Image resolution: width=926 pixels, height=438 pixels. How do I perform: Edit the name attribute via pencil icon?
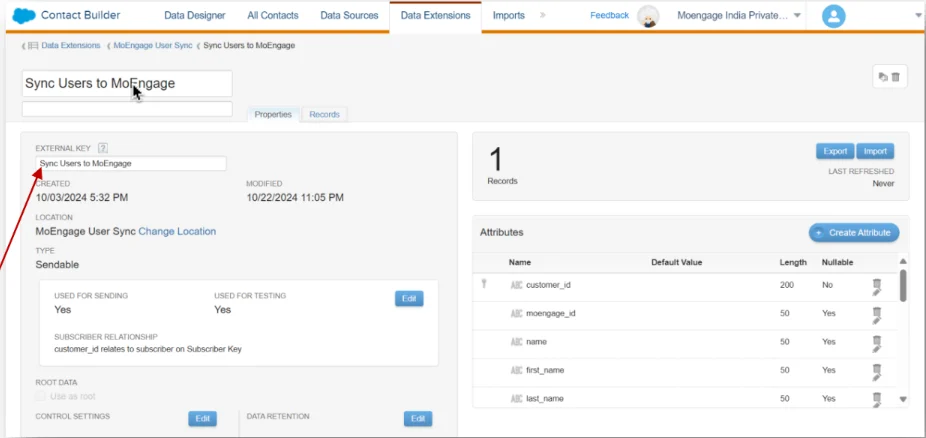(x=877, y=348)
